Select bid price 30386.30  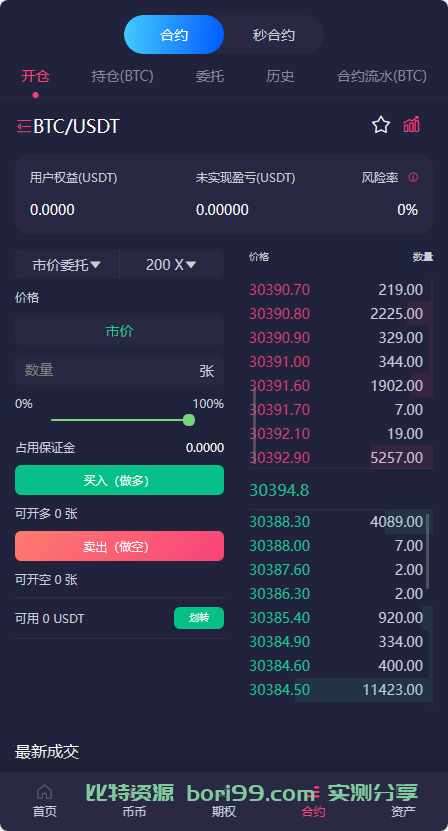tap(279, 594)
